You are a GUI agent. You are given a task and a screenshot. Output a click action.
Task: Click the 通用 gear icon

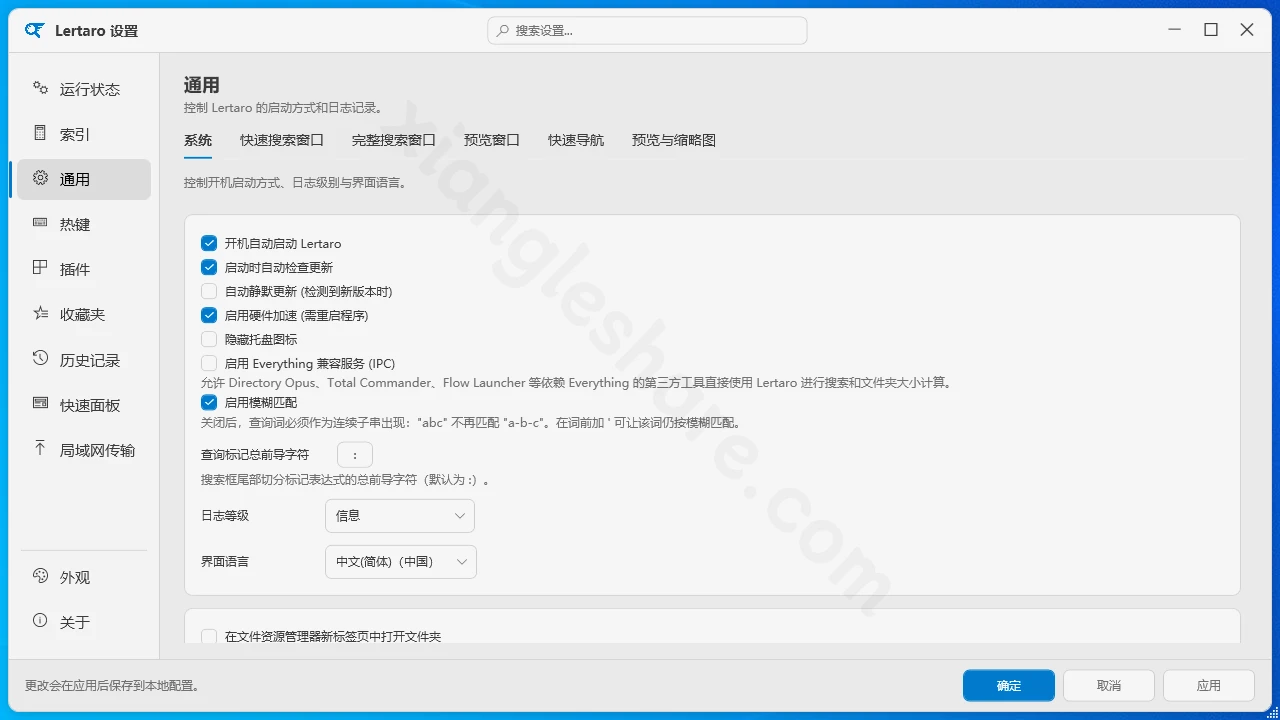40,178
